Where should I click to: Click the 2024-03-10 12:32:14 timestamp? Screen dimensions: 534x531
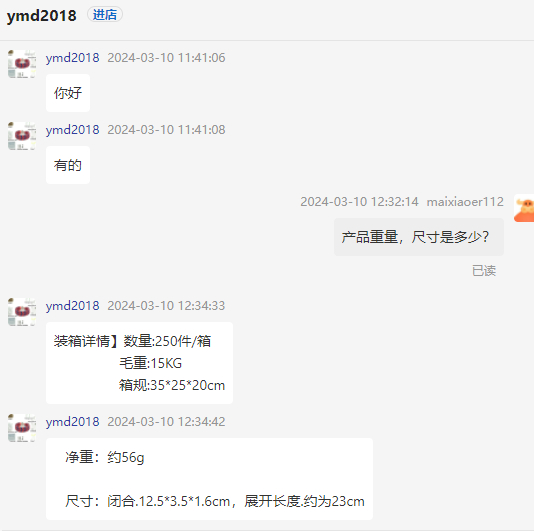pos(359,202)
